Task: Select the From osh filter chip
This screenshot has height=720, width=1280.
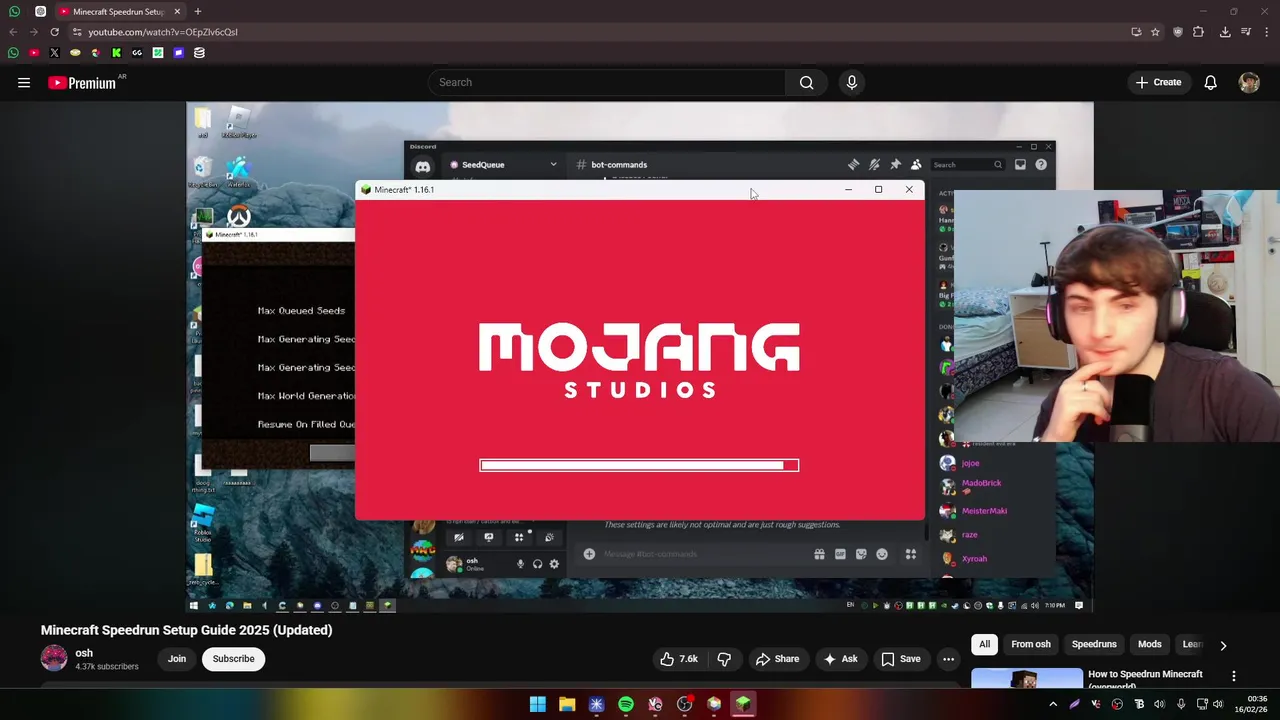Action: (1031, 645)
